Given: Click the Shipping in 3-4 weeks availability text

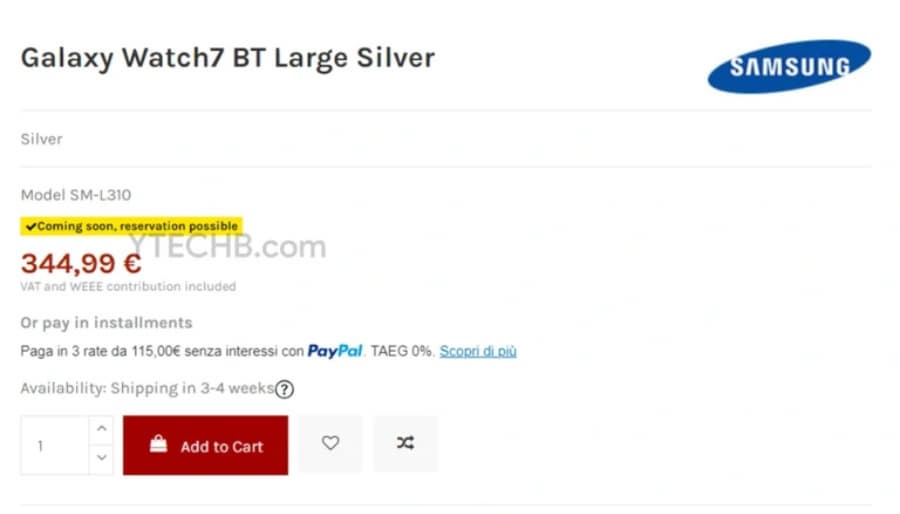Looking at the screenshot, I should [192, 388].
